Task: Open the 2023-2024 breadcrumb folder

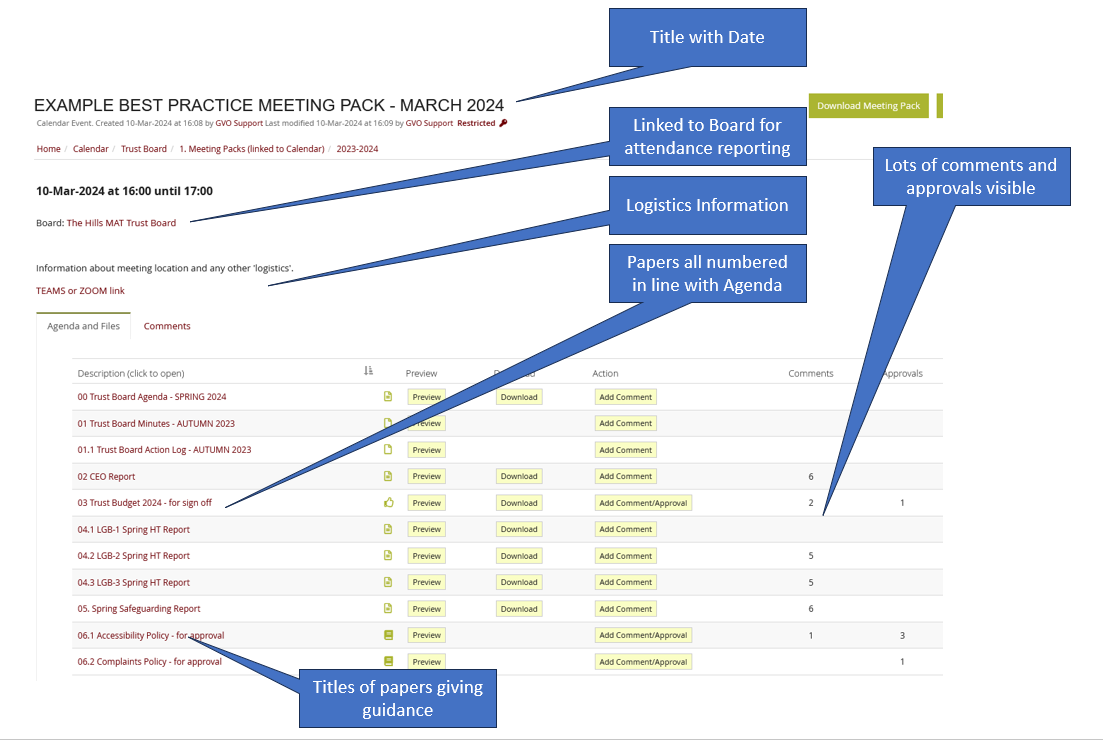Action: pyautogui.click(x=357, y=149)
